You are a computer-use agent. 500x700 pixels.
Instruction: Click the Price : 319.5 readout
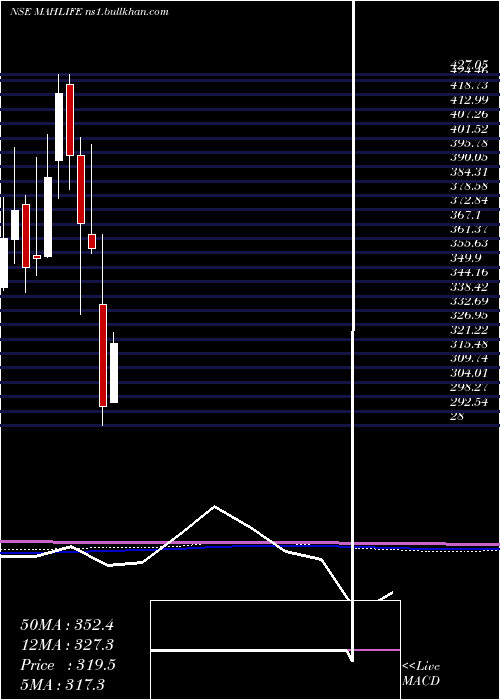[x=68, y=665]
